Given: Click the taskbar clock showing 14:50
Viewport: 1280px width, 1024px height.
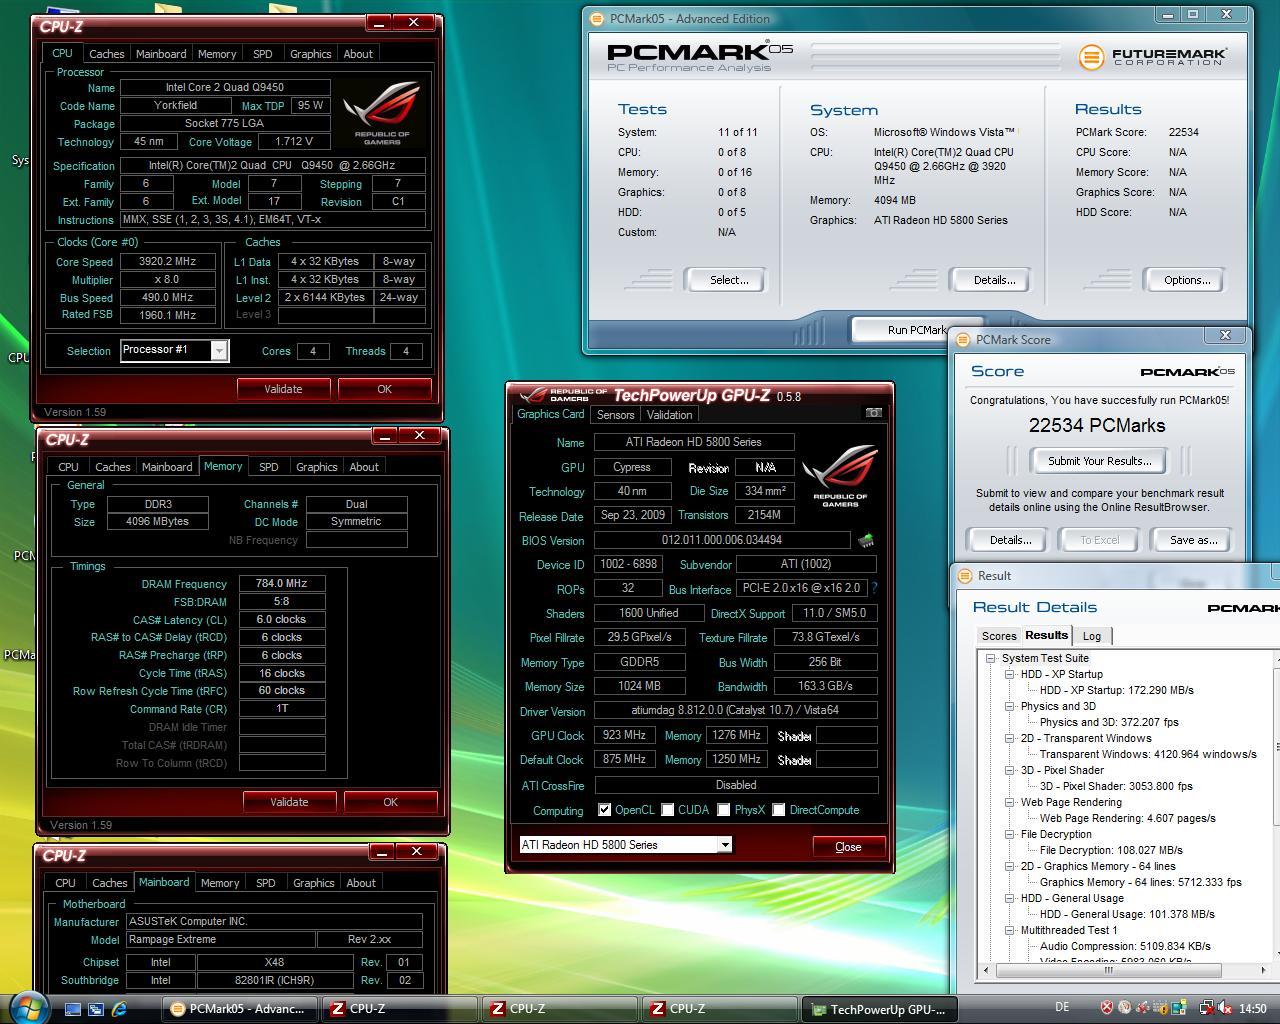Looking at the screenshot, I should tap(1252, 1008).
